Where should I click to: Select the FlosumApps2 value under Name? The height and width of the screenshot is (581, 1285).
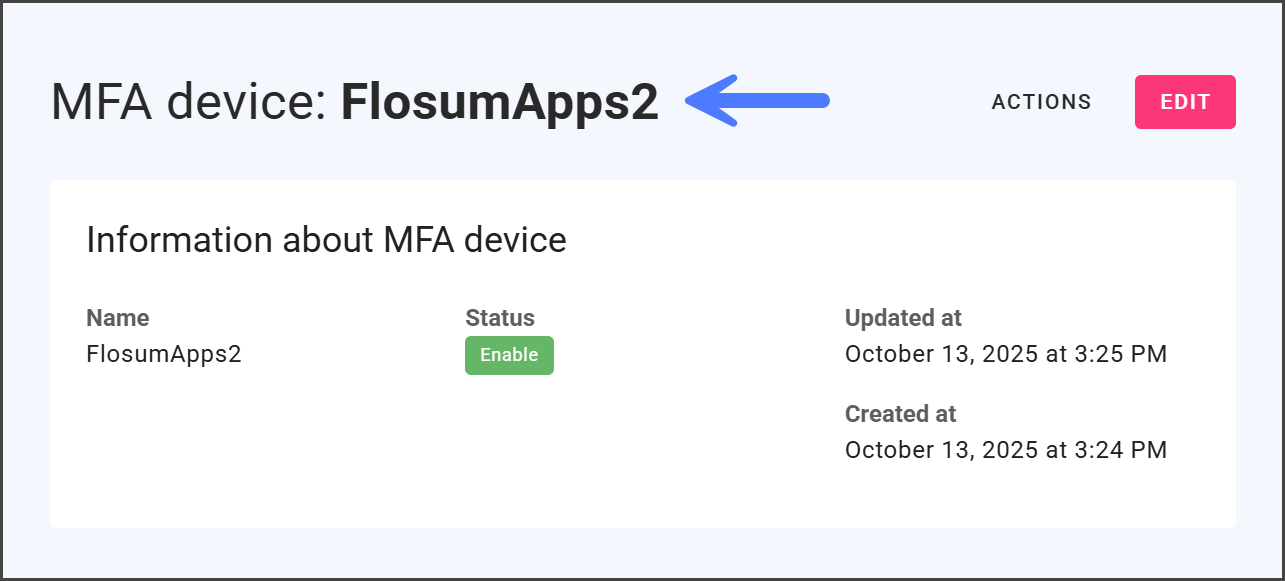point(164,354)
